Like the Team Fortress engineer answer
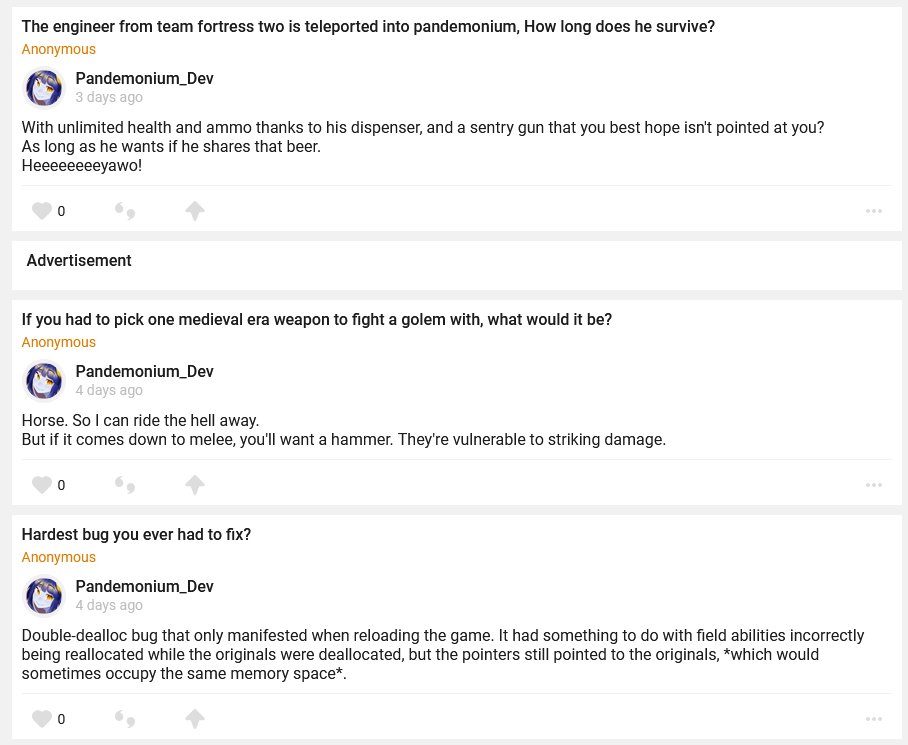This screenshot has width=908, height=745. coord(42,211)
